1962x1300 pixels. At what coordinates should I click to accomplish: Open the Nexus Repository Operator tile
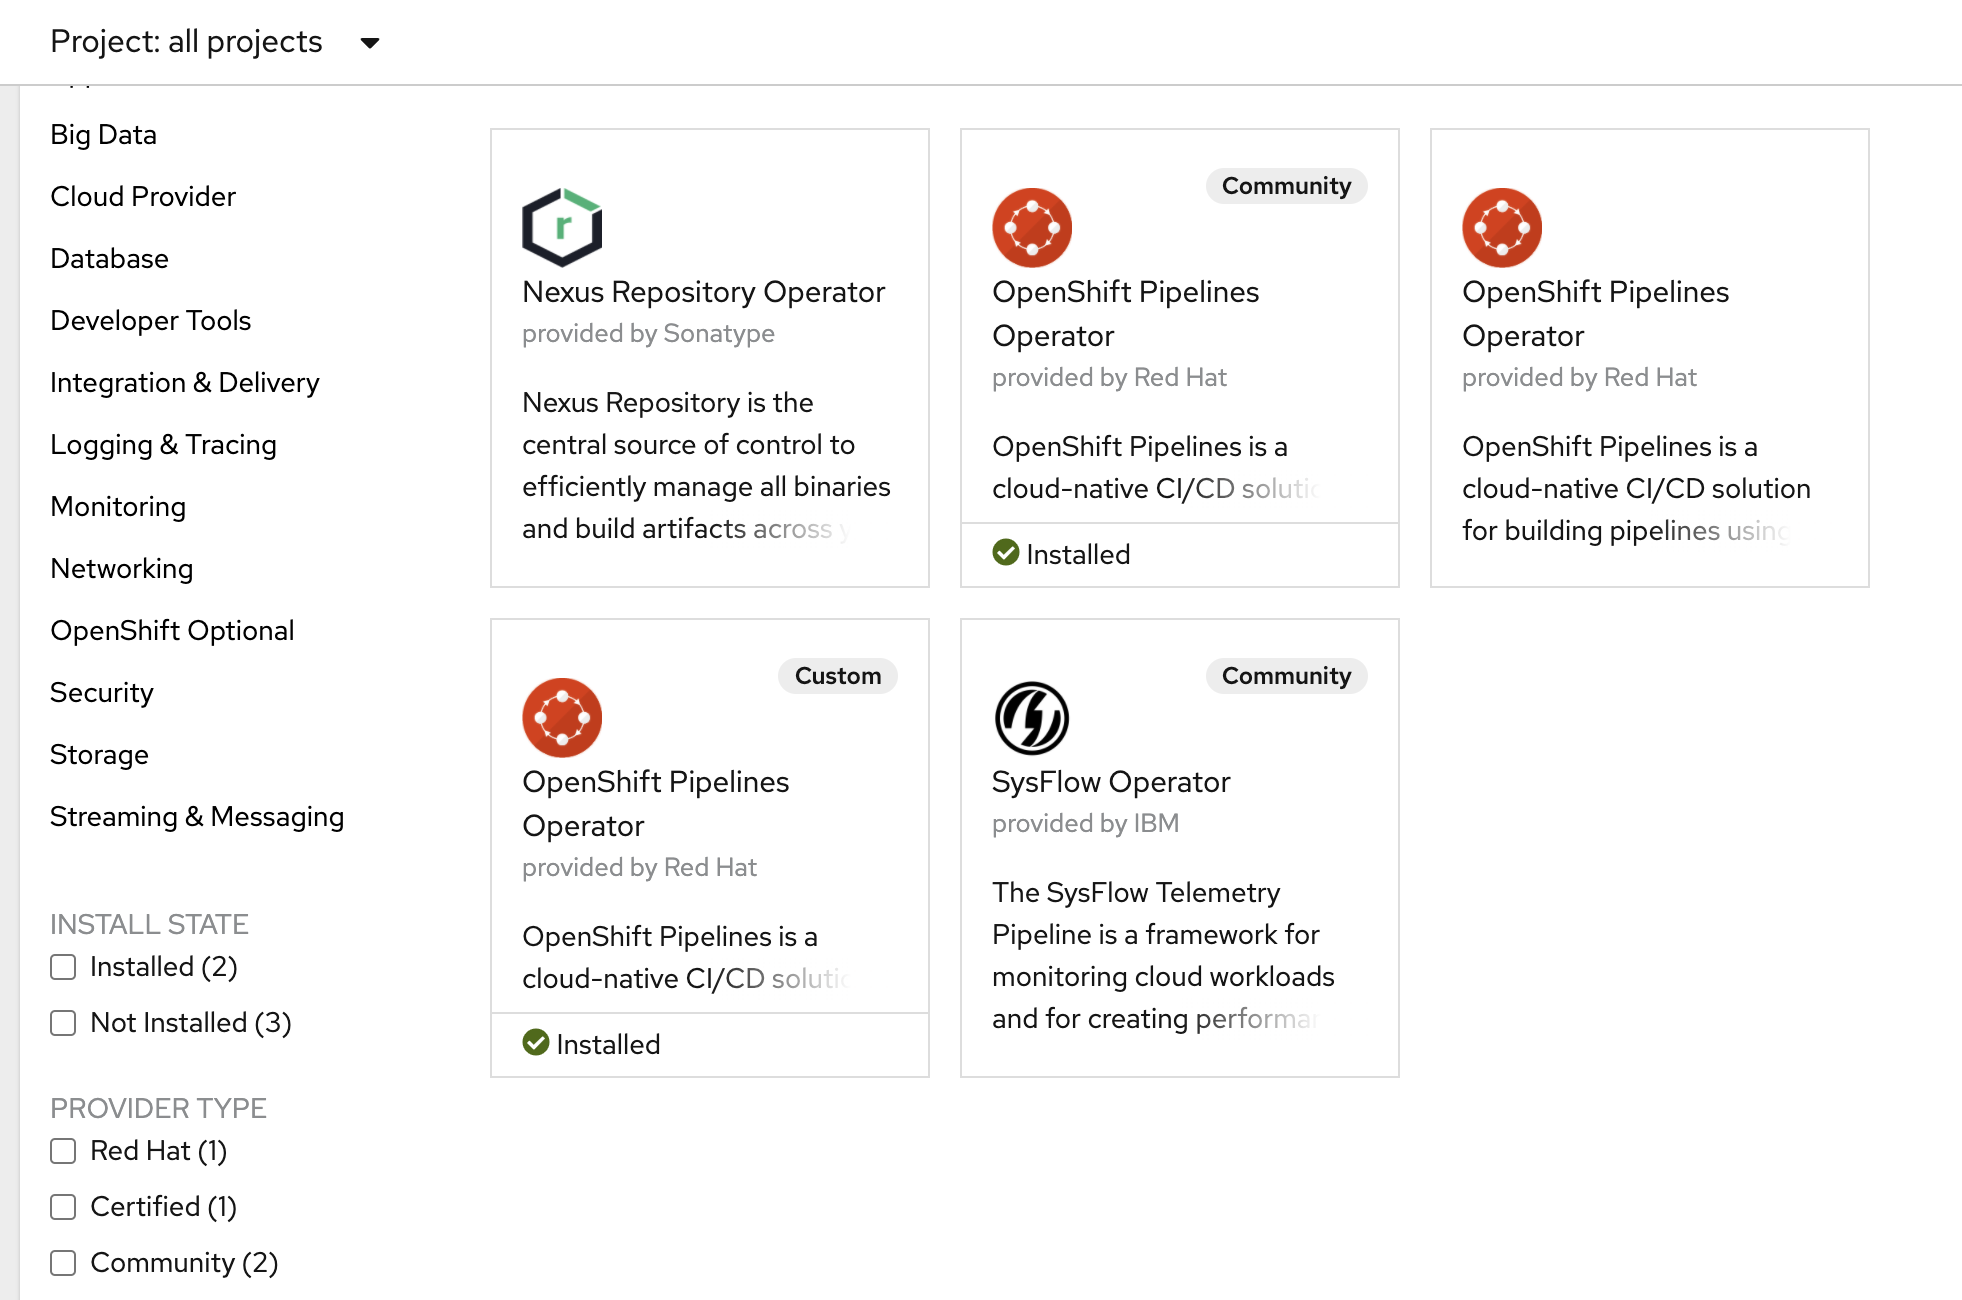(708, 356)
